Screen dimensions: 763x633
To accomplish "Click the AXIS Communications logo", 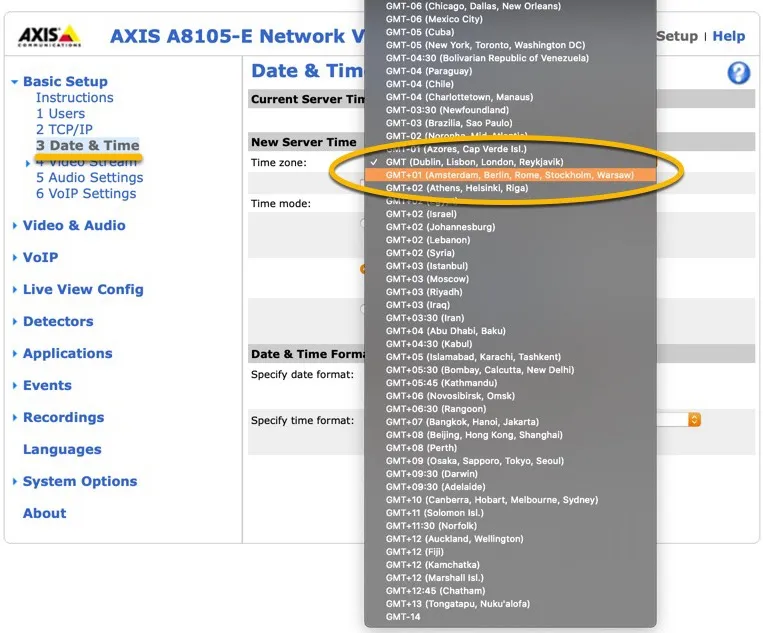I will (49, 36).
